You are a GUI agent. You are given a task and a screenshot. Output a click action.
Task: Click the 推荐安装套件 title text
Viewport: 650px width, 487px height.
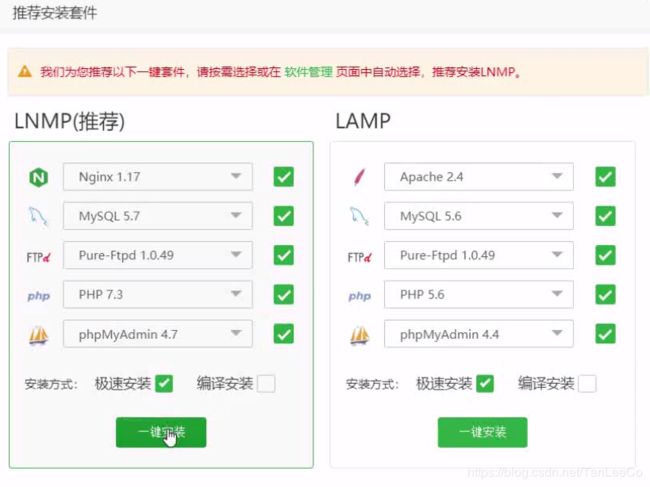[x=55, y=13]
